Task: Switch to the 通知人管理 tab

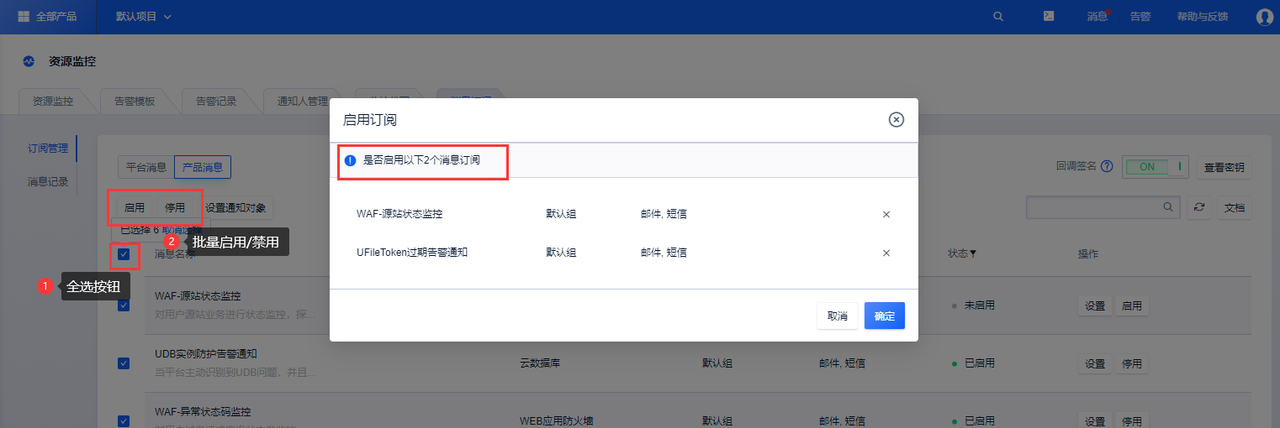Action: (x=303, y=100)
